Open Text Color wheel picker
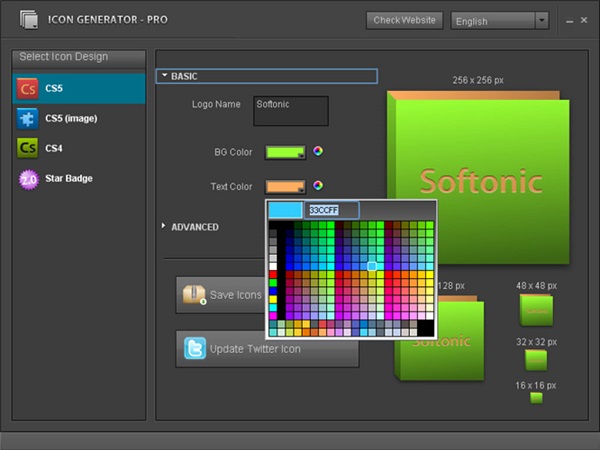The image size is (600, 450). [x=318, y=185]
